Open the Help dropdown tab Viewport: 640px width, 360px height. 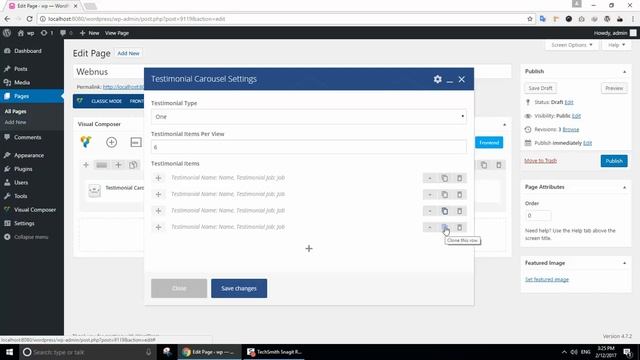[616, 45]
